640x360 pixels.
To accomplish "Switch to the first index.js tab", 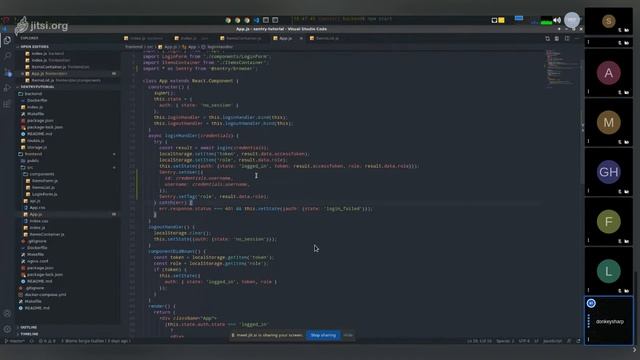I will (x=144, y=38).
